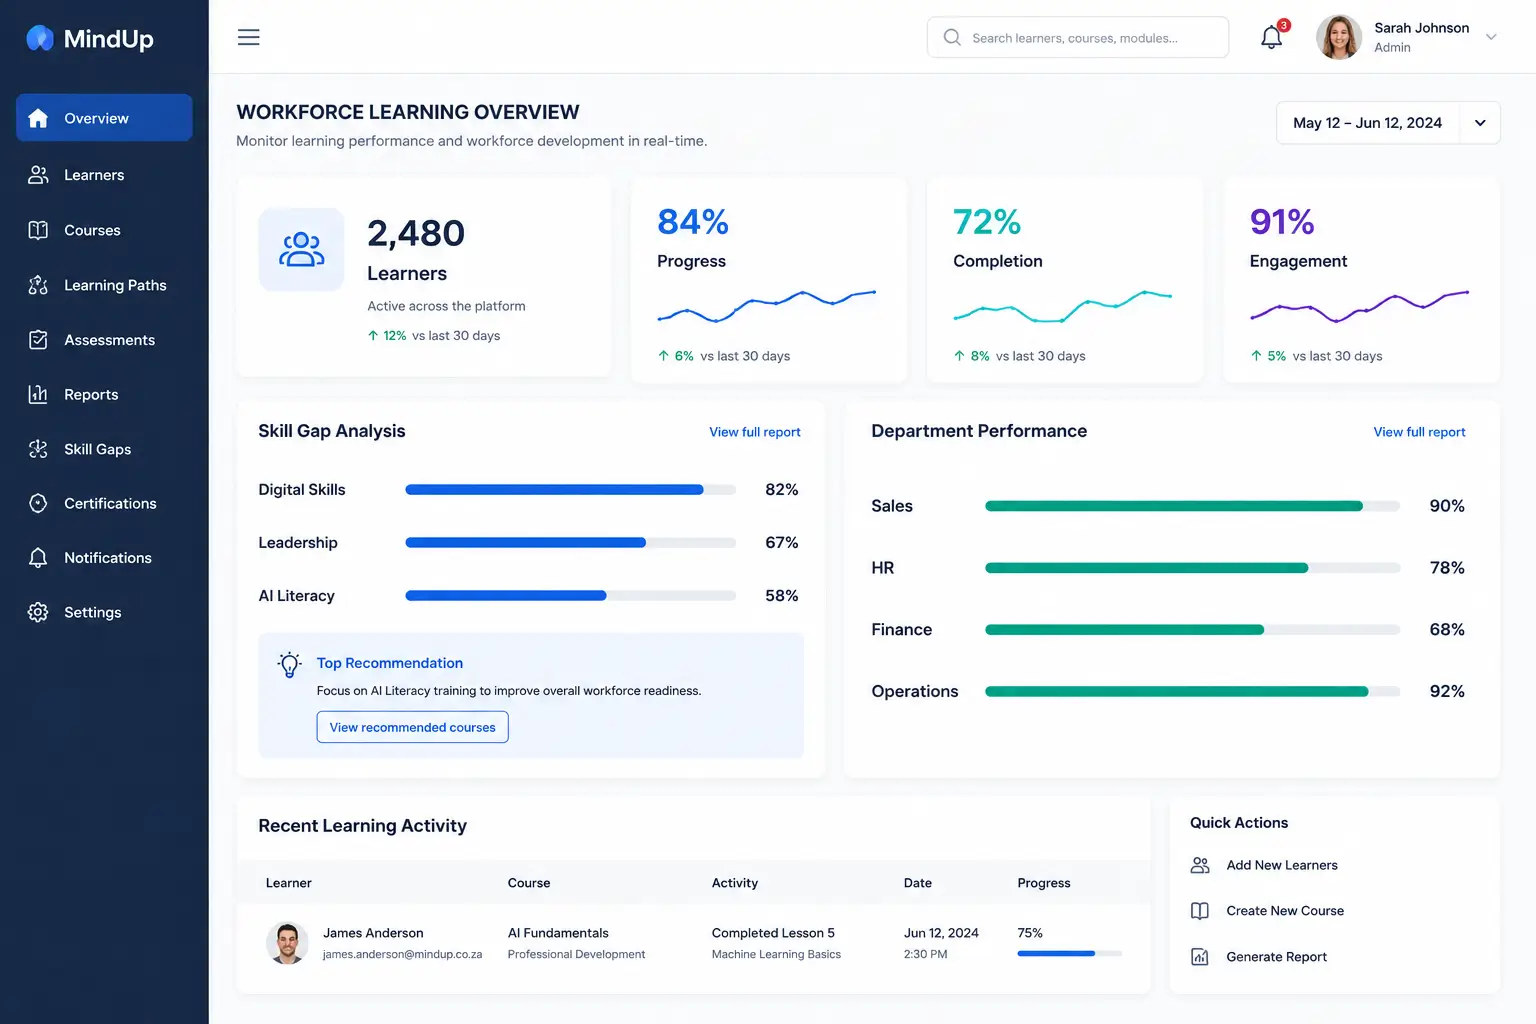Open Skill Gap Analysis View full report
Screen dimensions: 1536x1024
pos(755,432)
